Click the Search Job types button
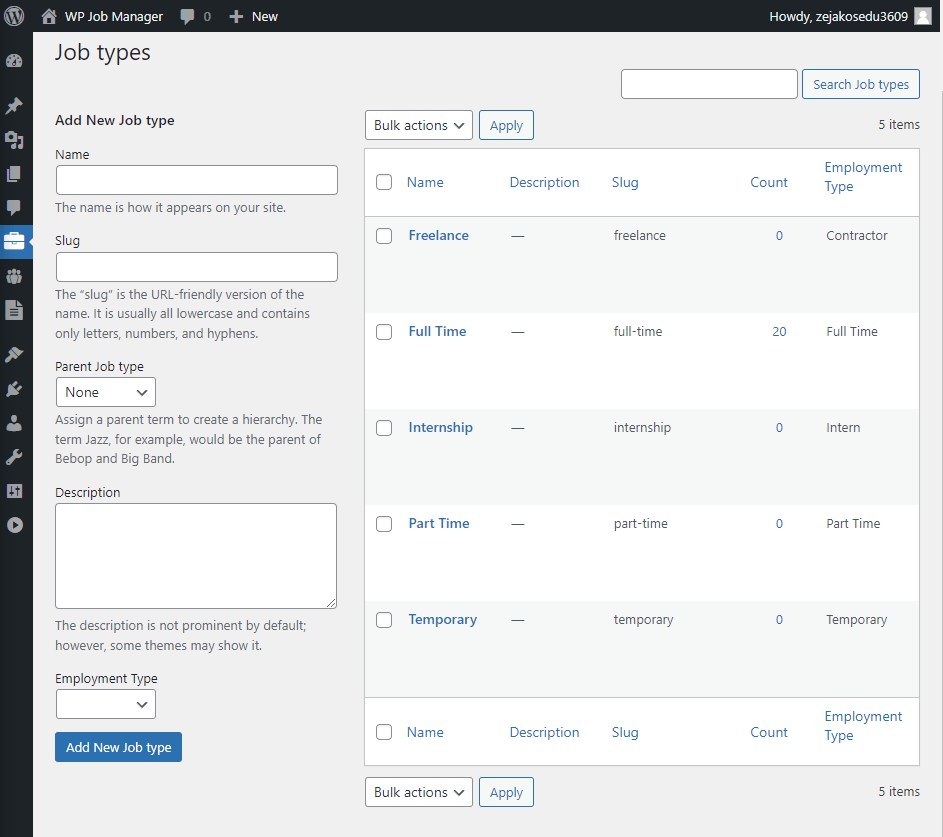Screen dimensions: 943x837 click(861, 84)
